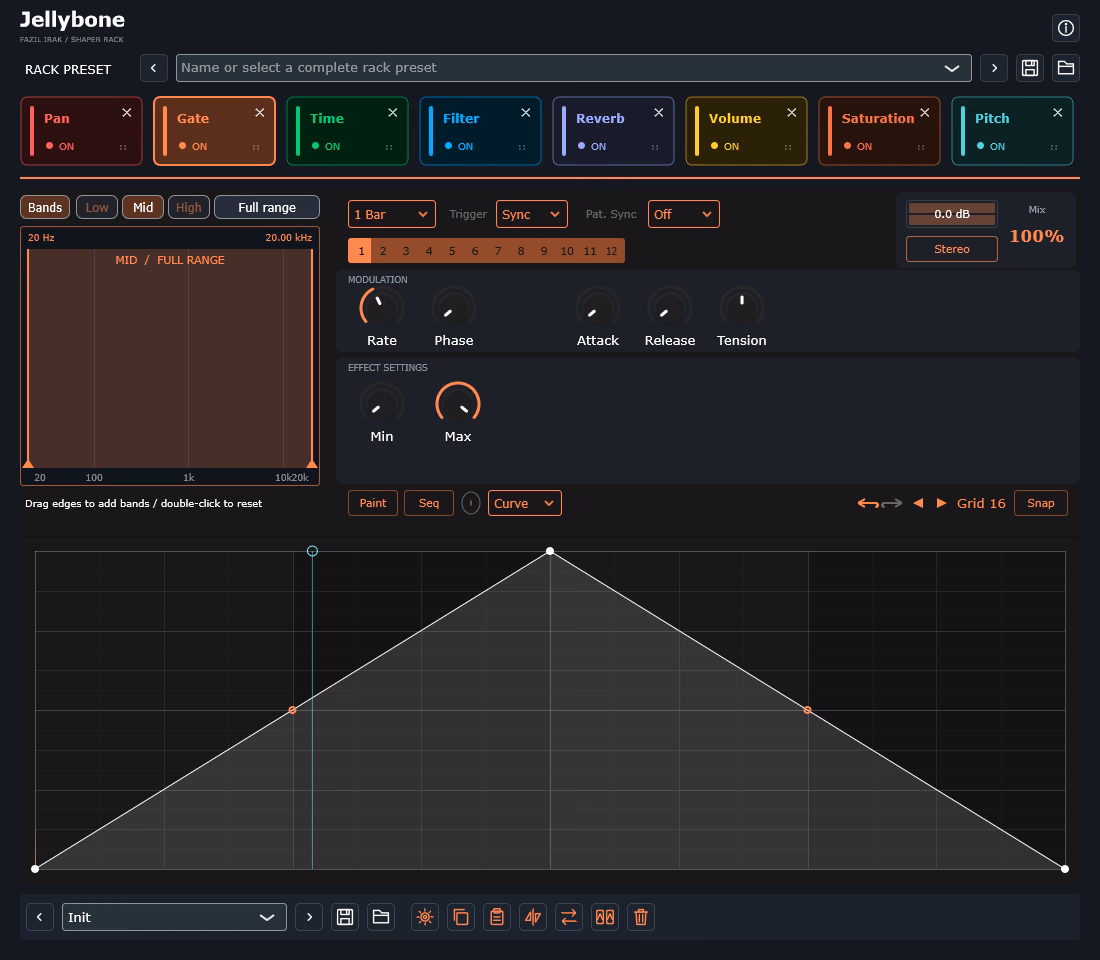Toggle the Snap button
The image size is (1100, 960).
(1040, 503)
